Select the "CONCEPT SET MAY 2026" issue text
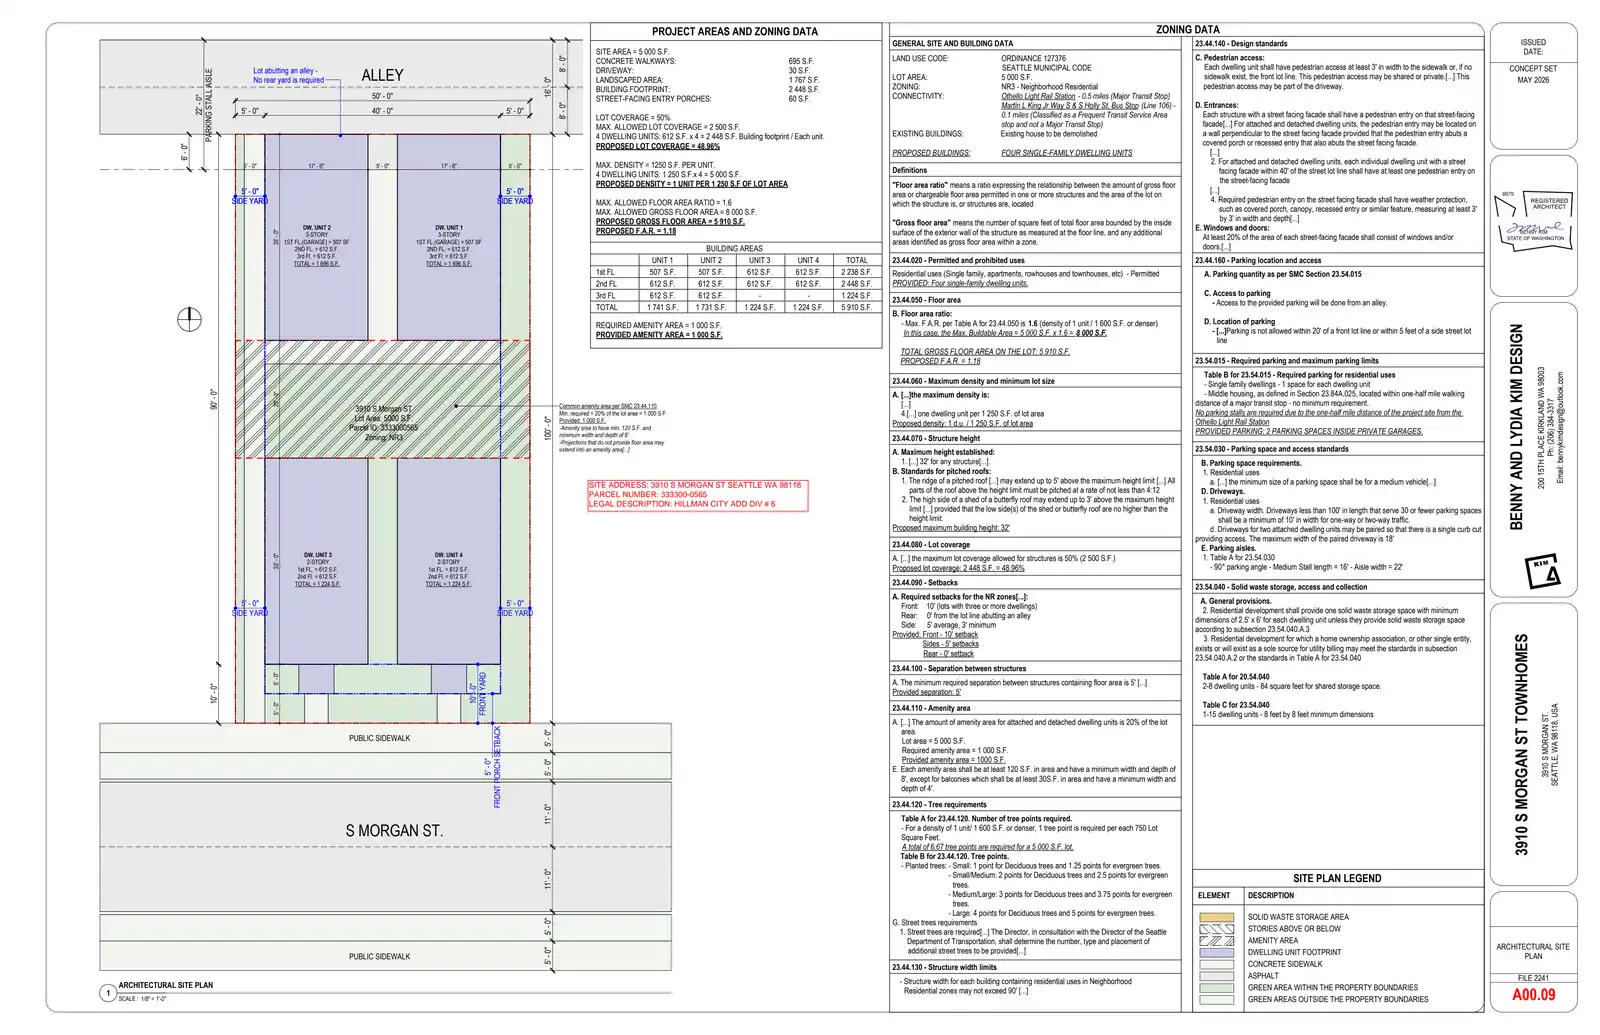This screenshot has height=1035, width=1600. click(1533, 74)
